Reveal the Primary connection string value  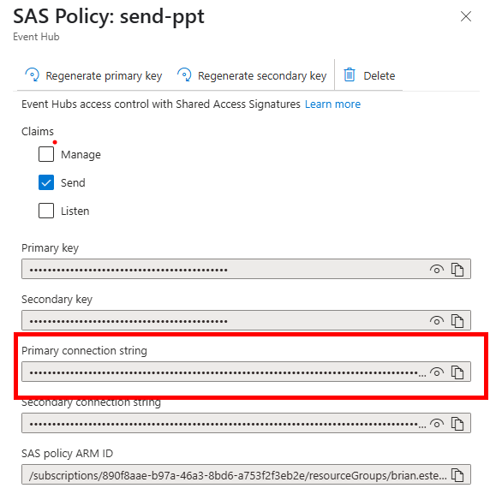[437, 372]
